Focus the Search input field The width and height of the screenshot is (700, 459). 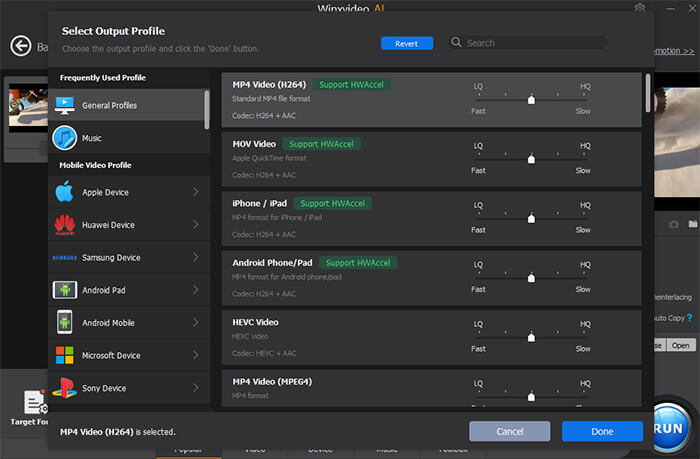528,43
